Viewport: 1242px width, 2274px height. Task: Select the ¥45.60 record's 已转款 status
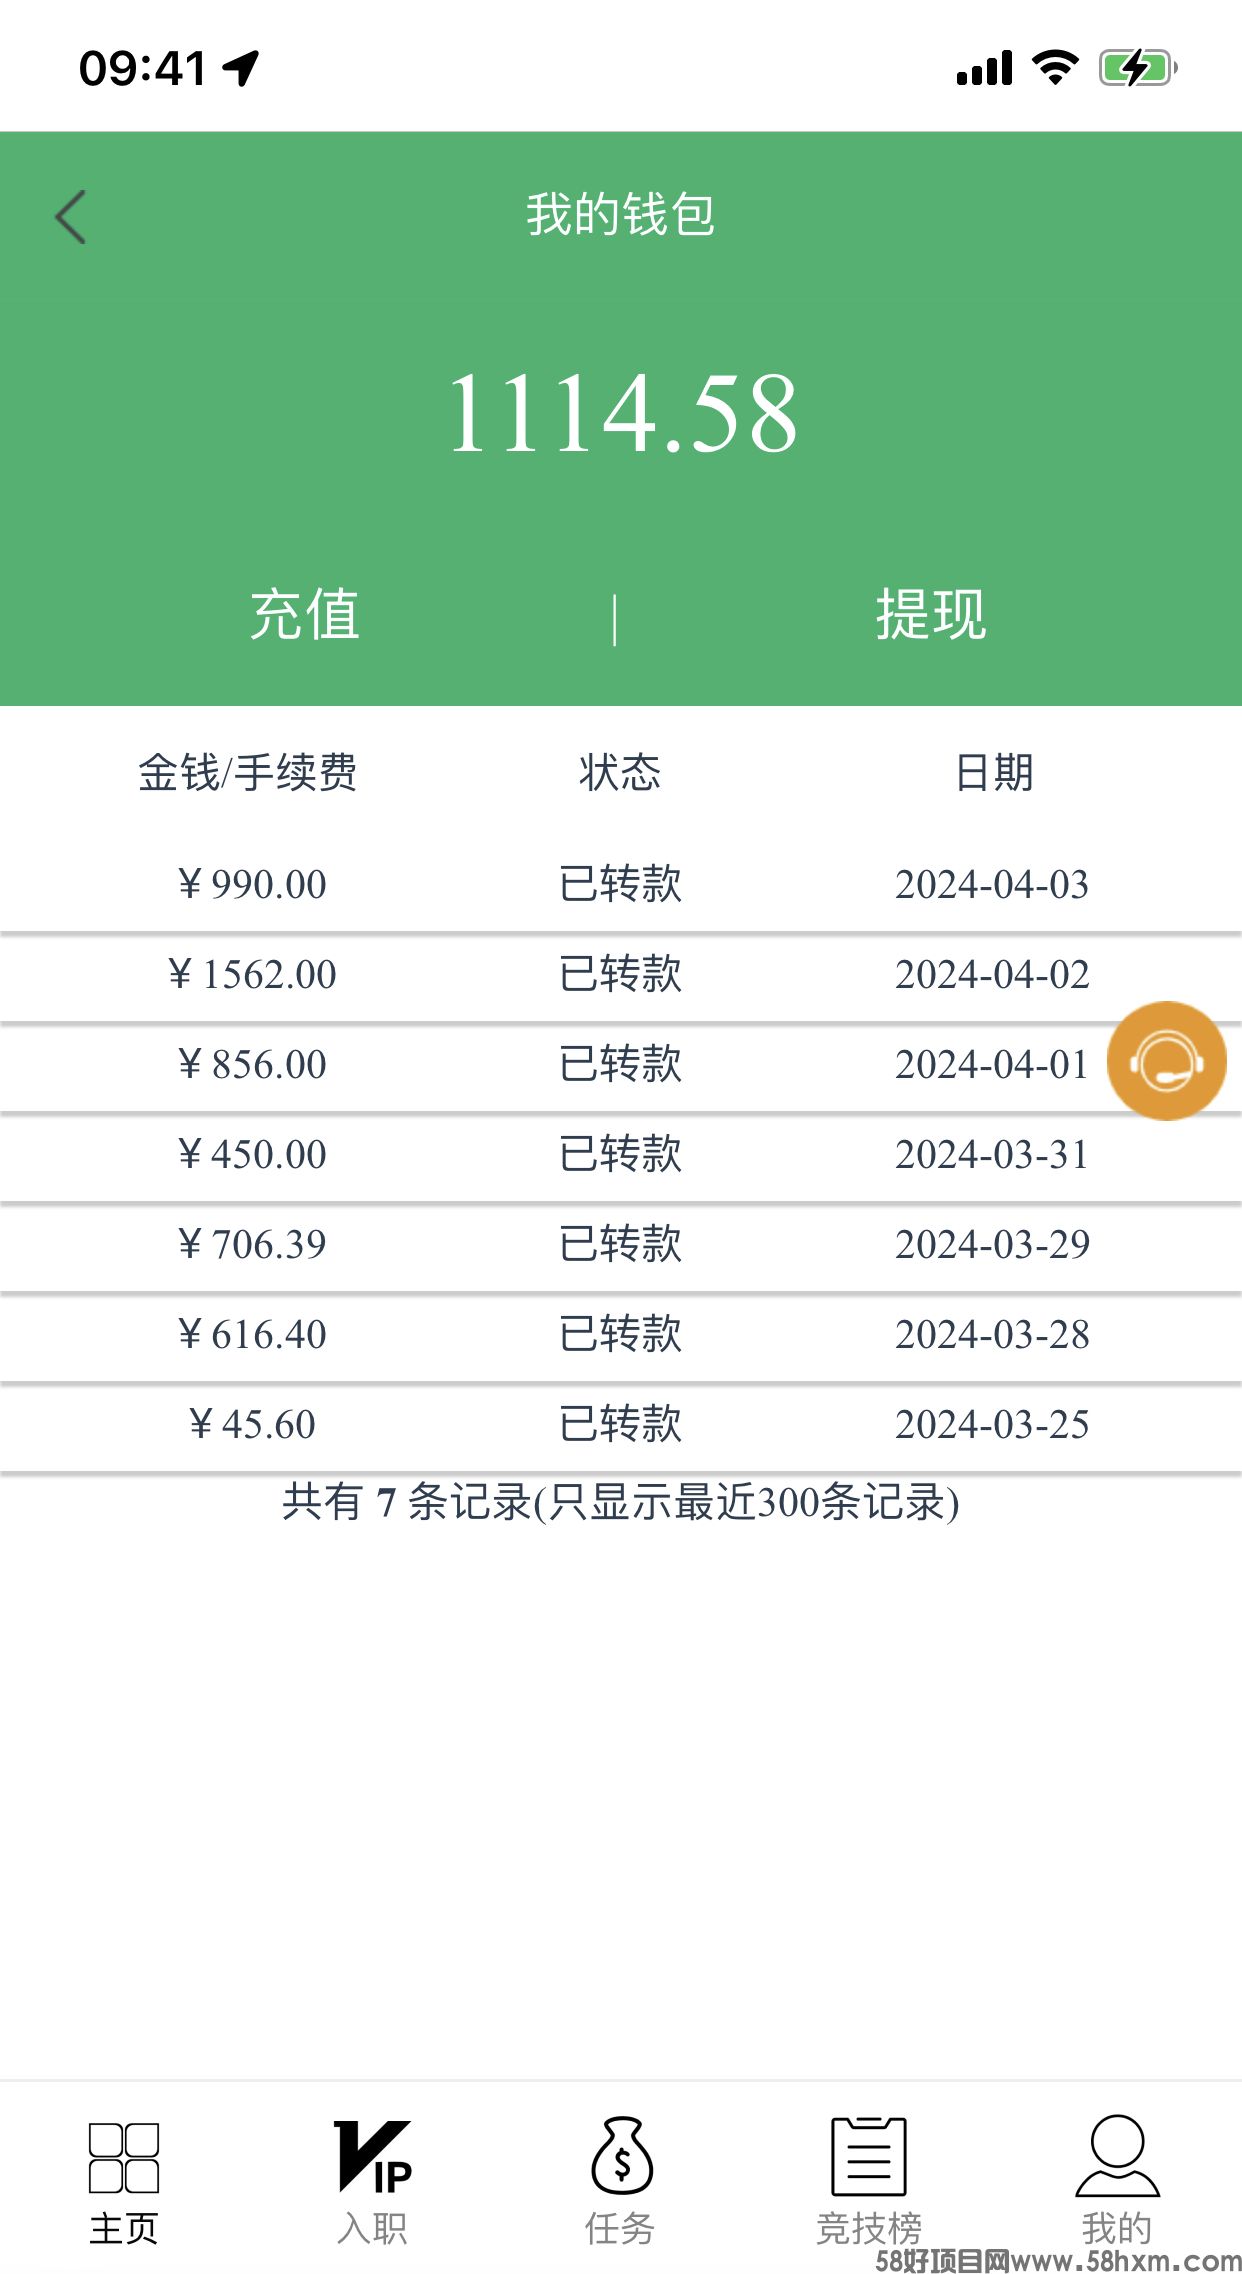pyautogui.click(x=620, y=1424)
